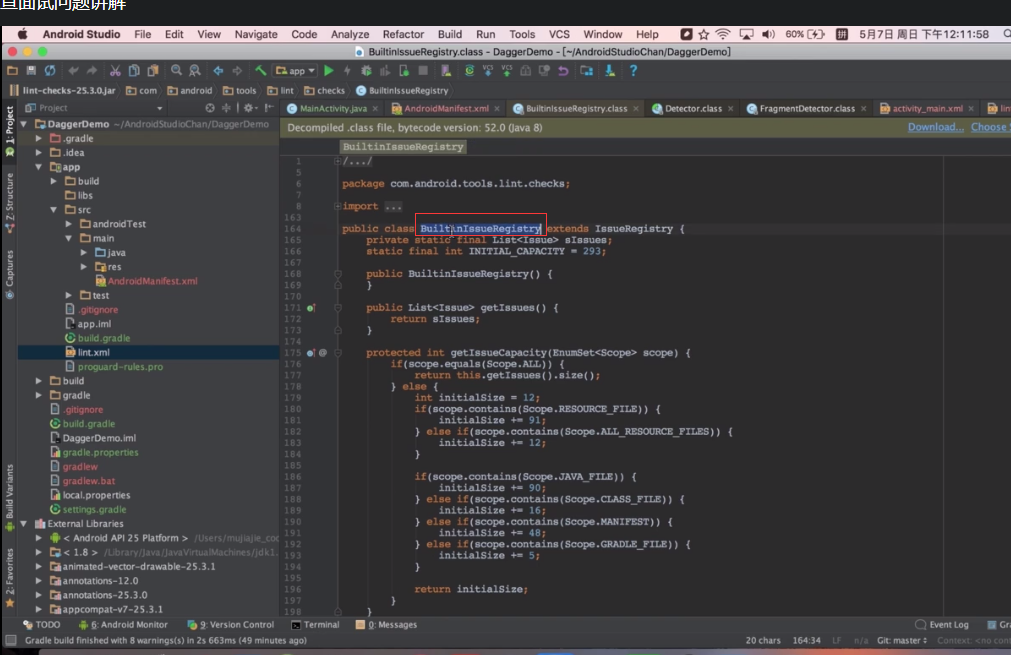Run the app with the green play icon
The width and height of the screenshot is (1011, 655).
point(329,71)
